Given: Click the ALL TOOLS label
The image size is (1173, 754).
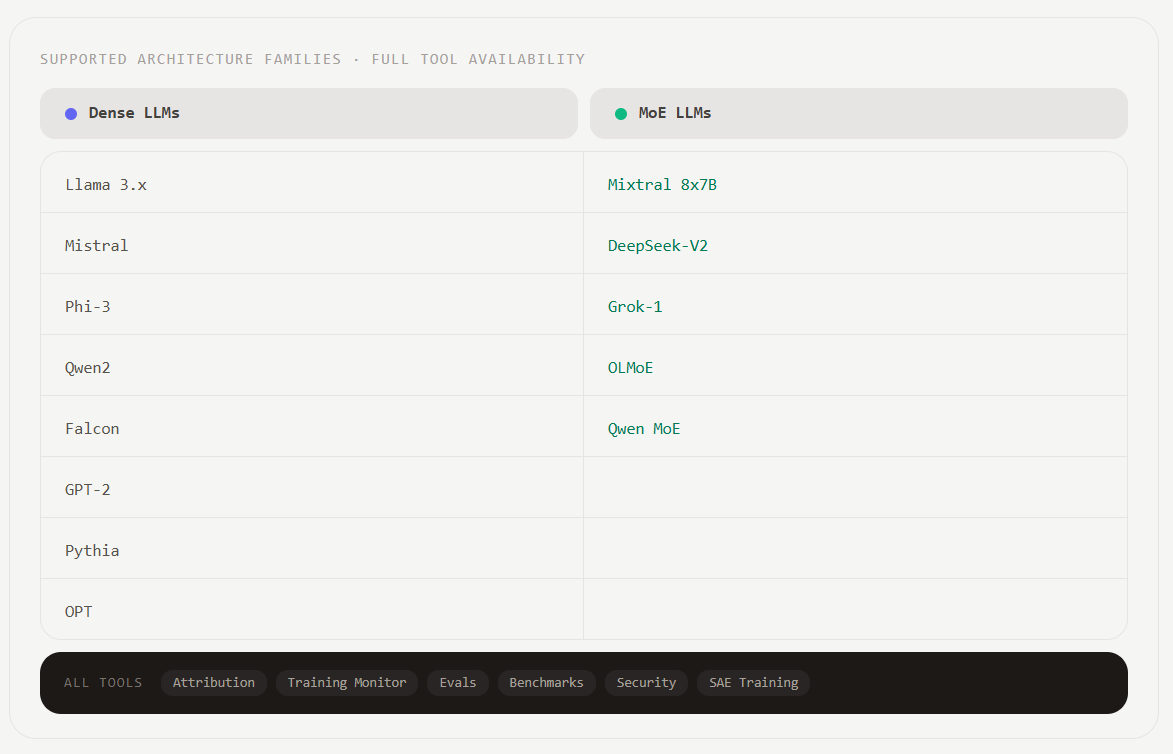Looking at the screenshot, I should point(103,683).
